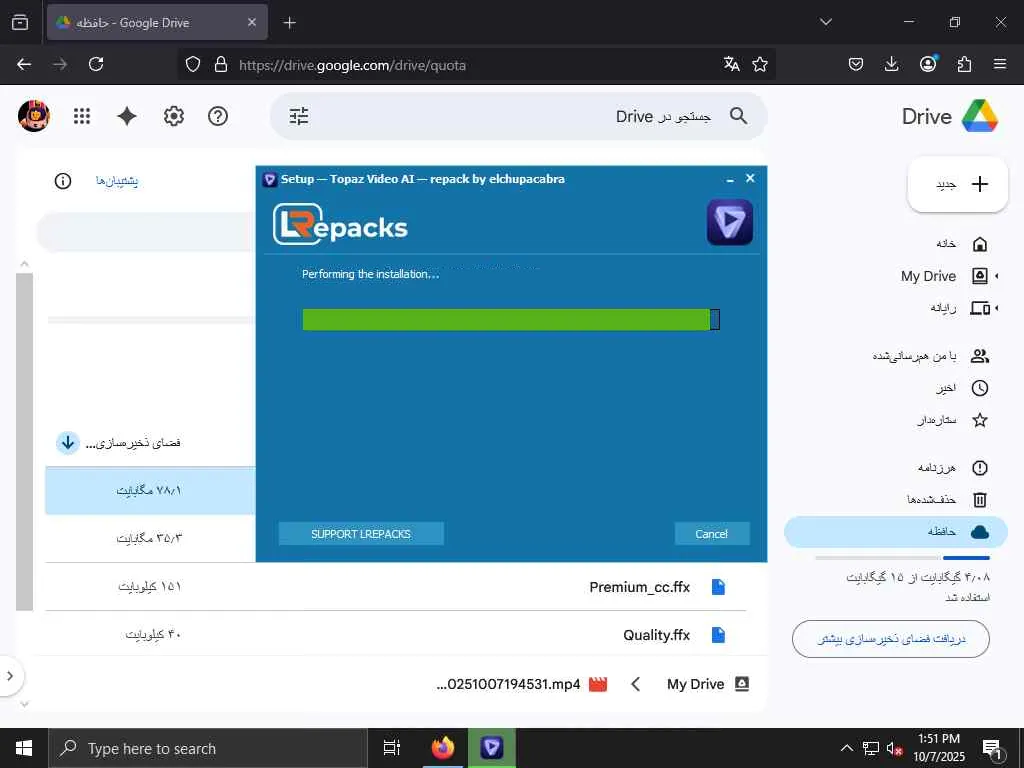The image size is (1024, 768).
Task: Click the SUPPORT LREPACKS button
Action: [360, 534]
